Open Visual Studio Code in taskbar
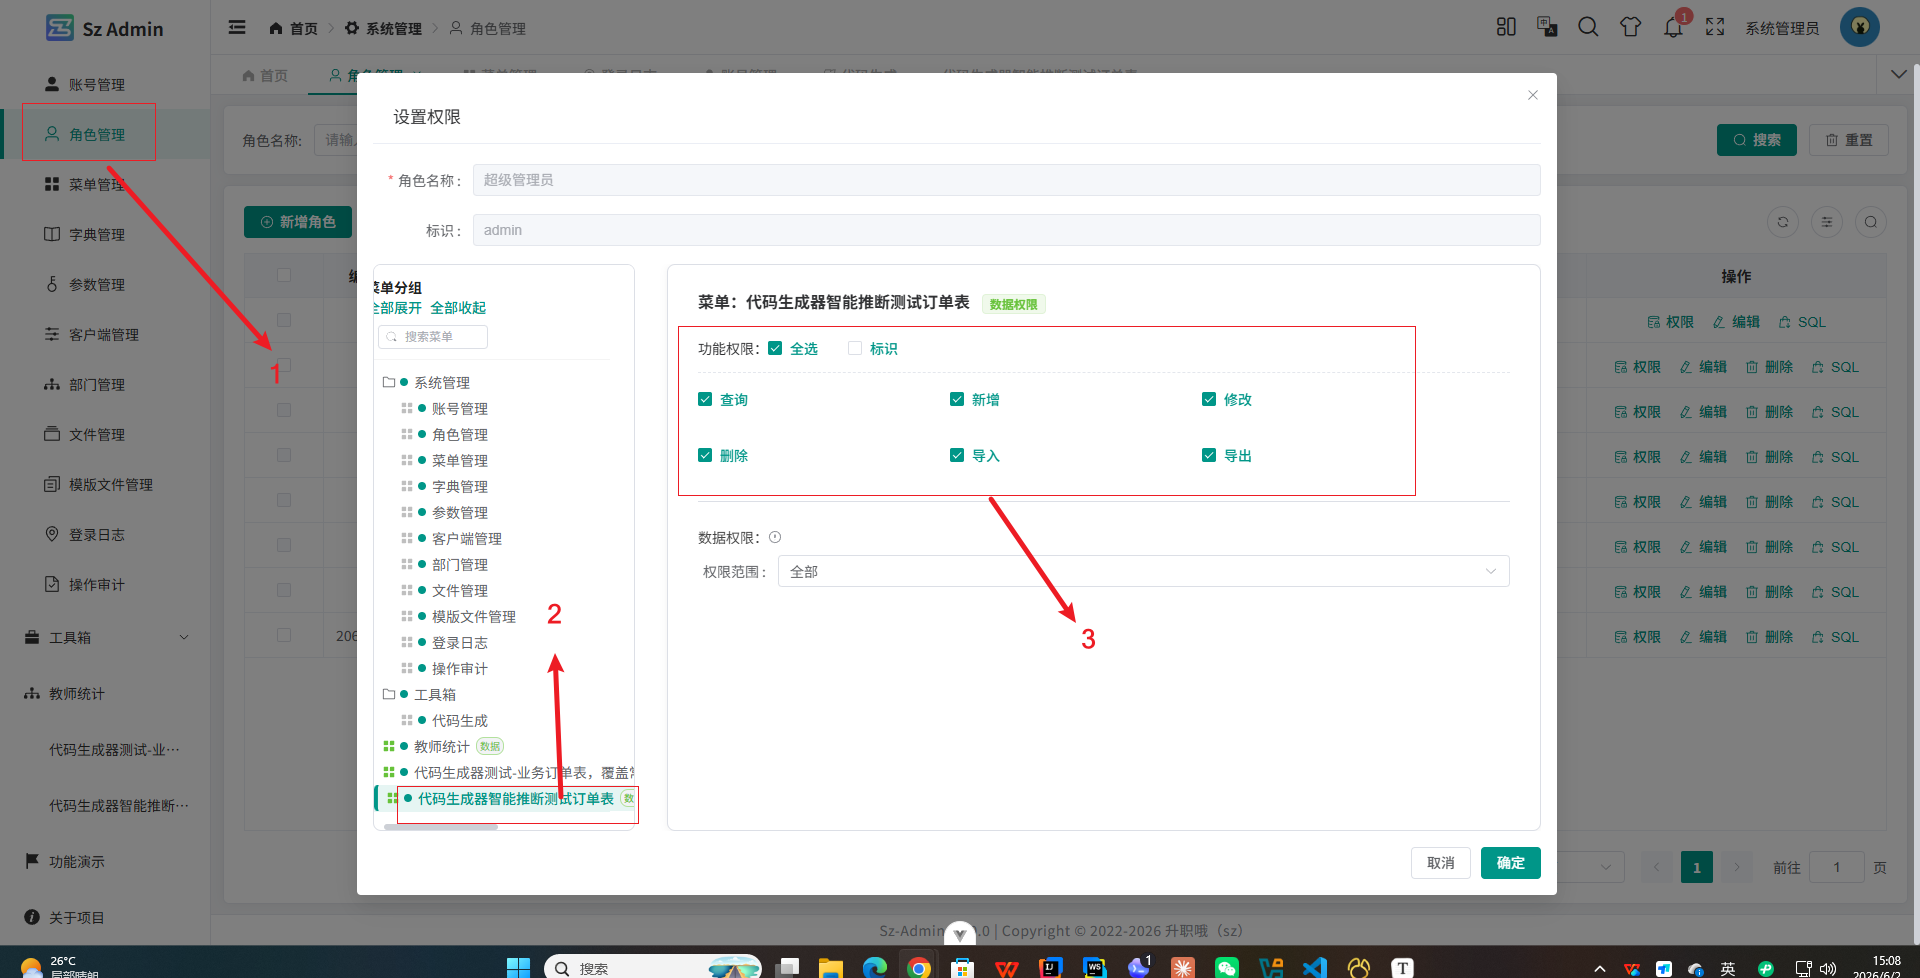The image size is (1920, 978). tap(1315, 967)
